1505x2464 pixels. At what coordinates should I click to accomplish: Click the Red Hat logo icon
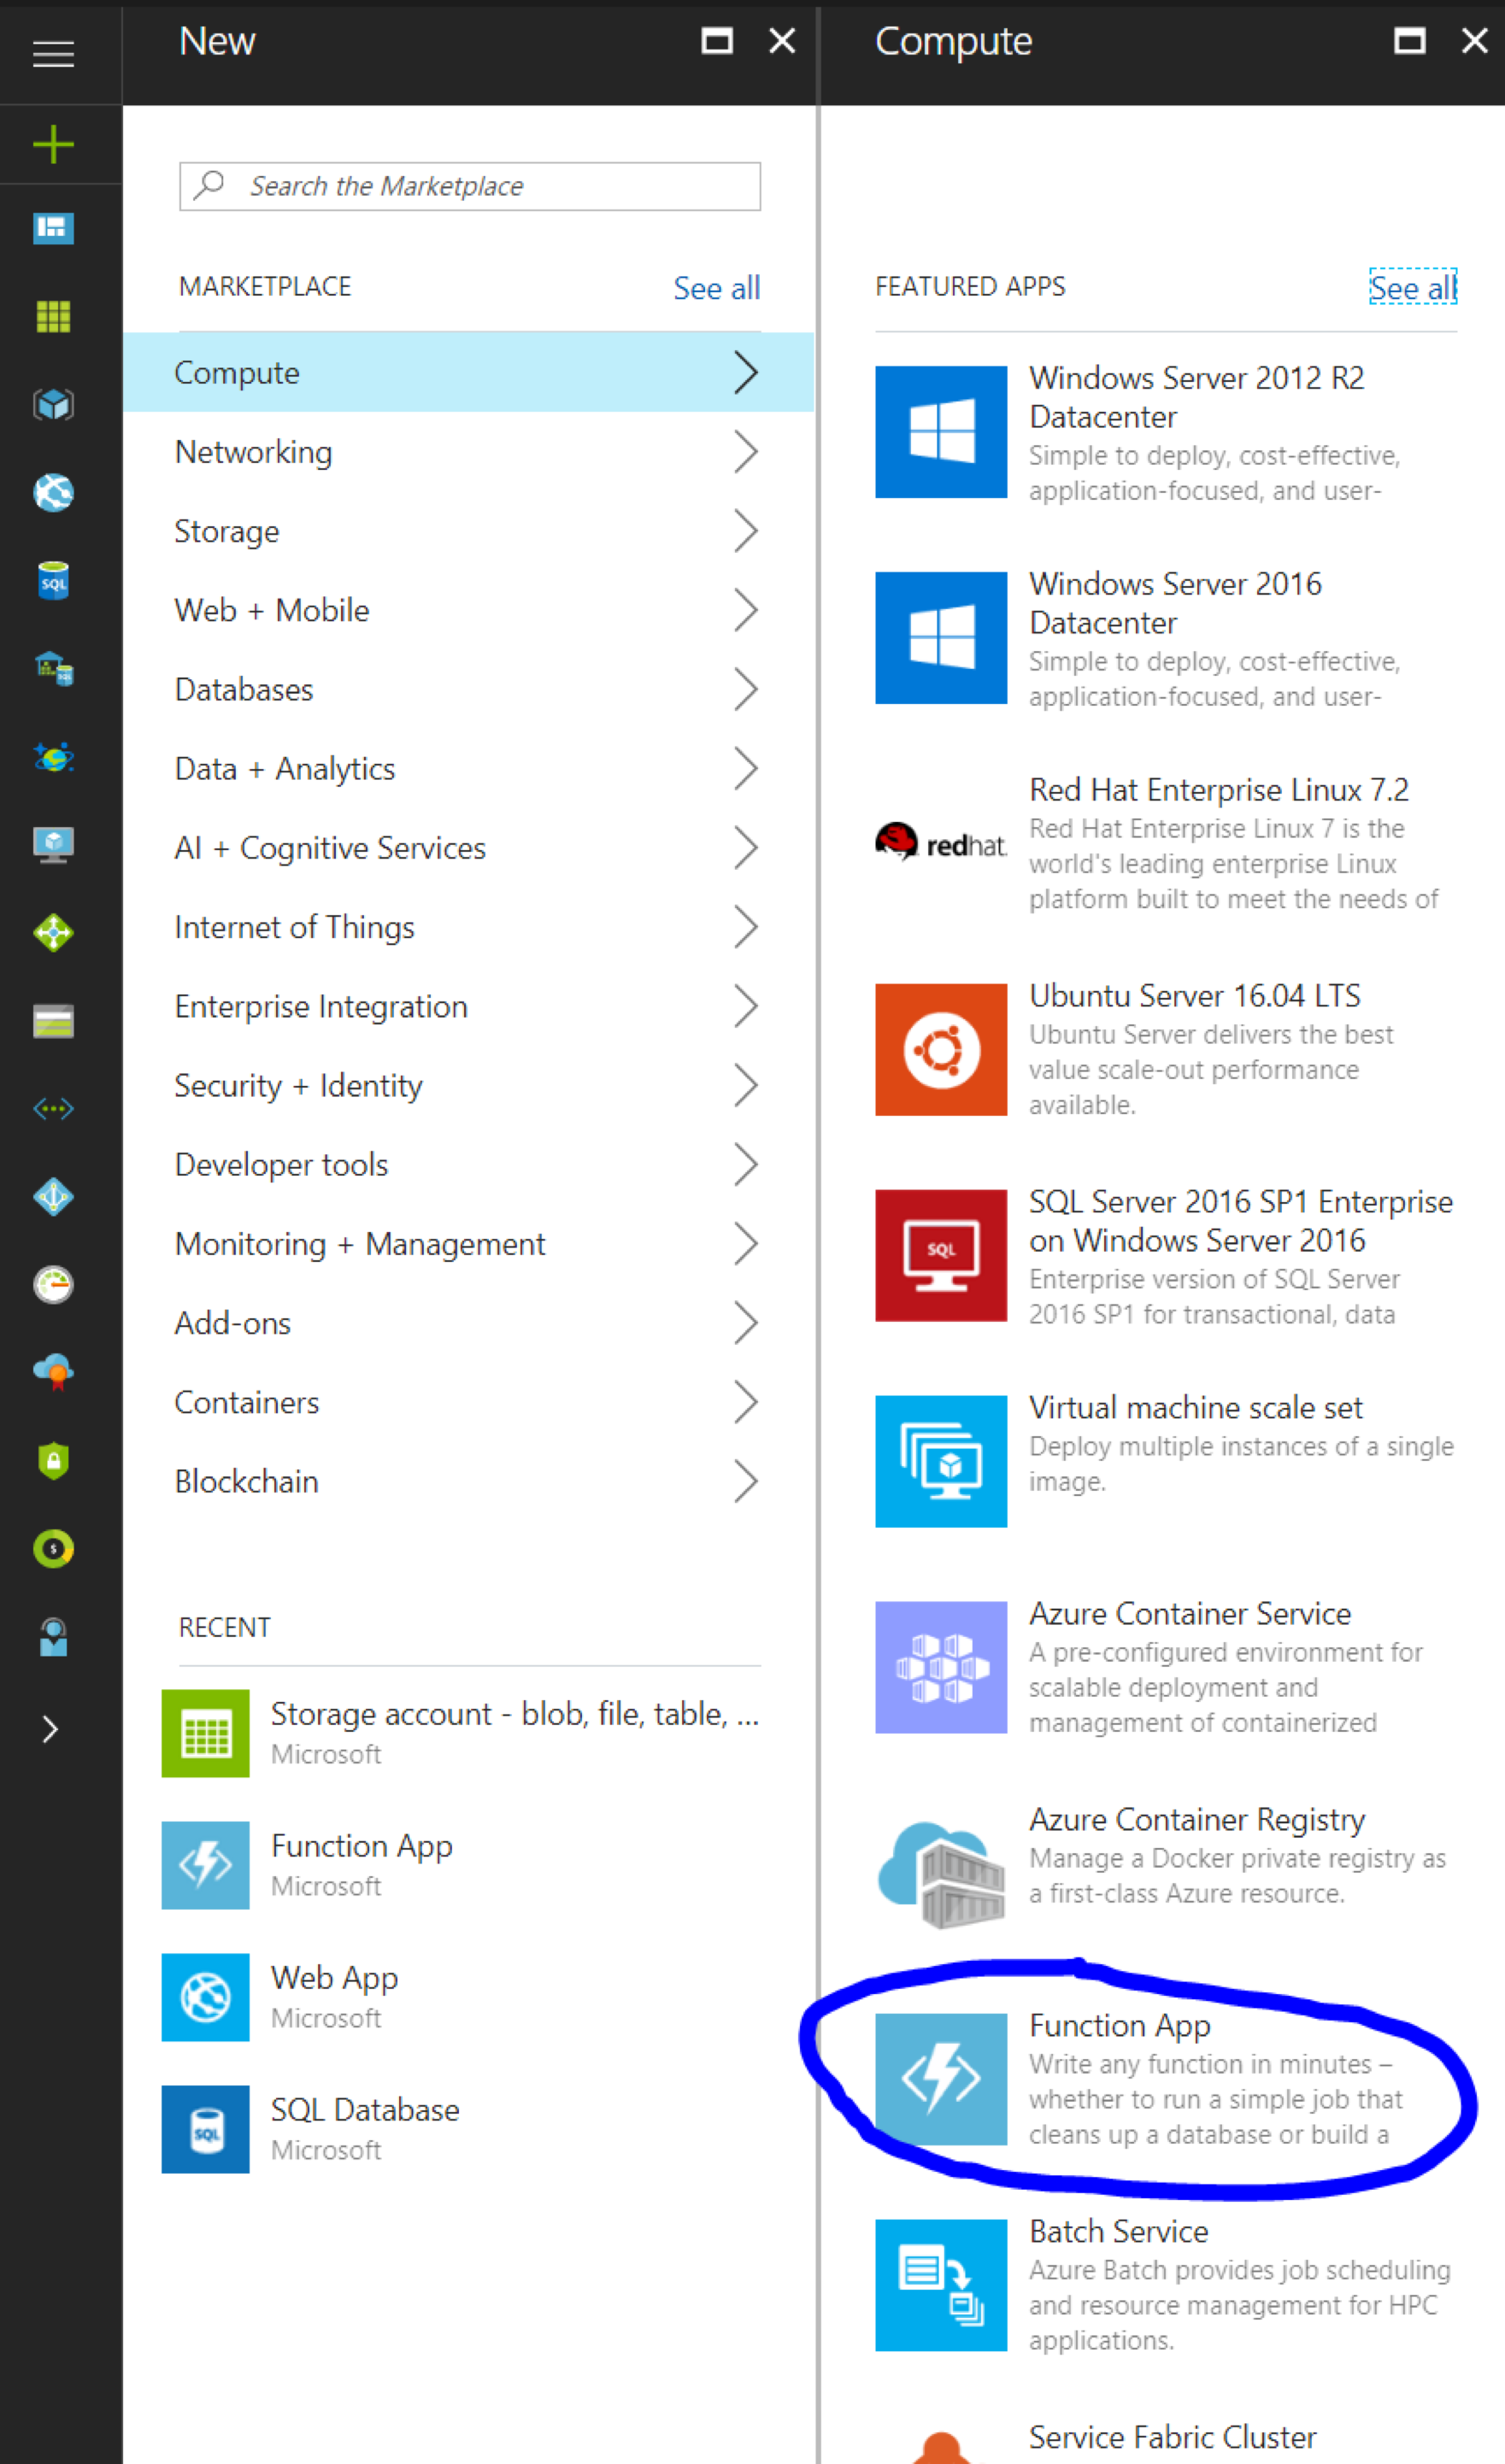click(941, 843)
